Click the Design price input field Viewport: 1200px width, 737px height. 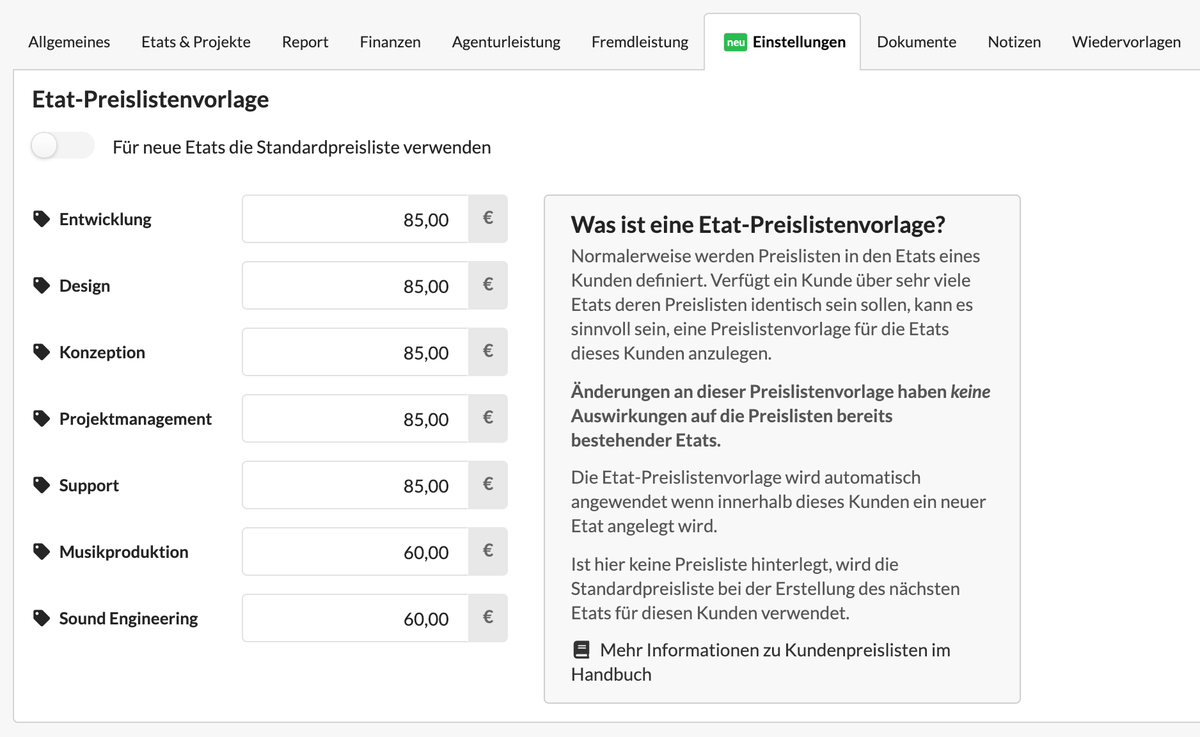[x=356, y=286]
